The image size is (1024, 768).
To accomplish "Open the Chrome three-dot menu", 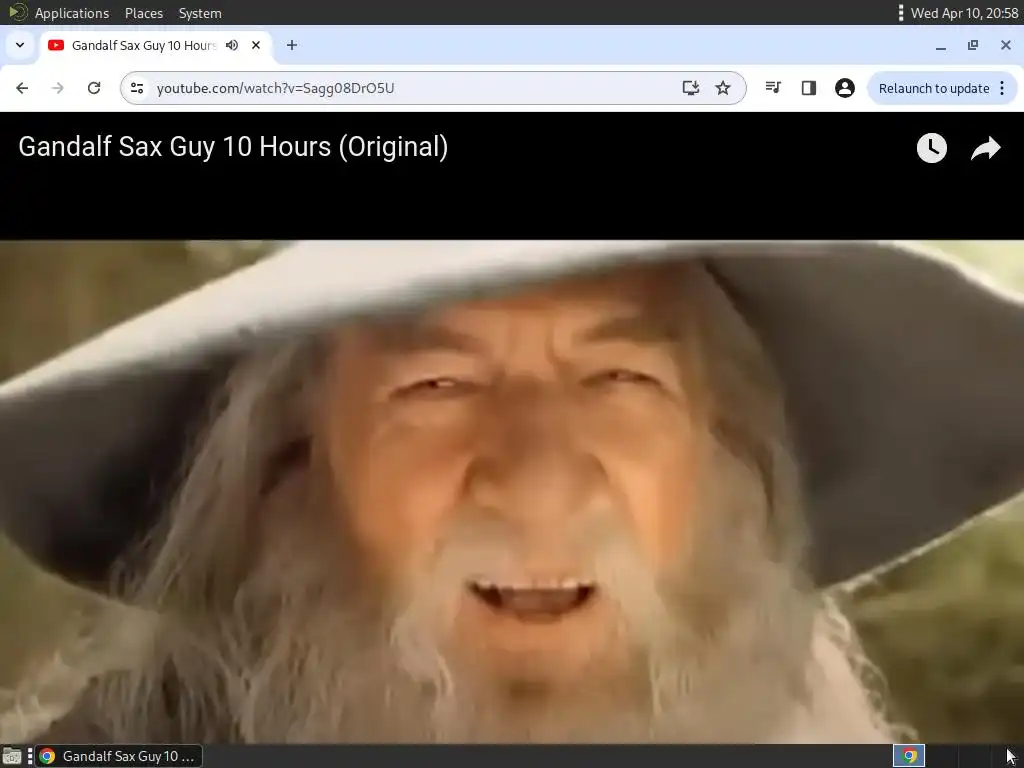I will 1002,88.
